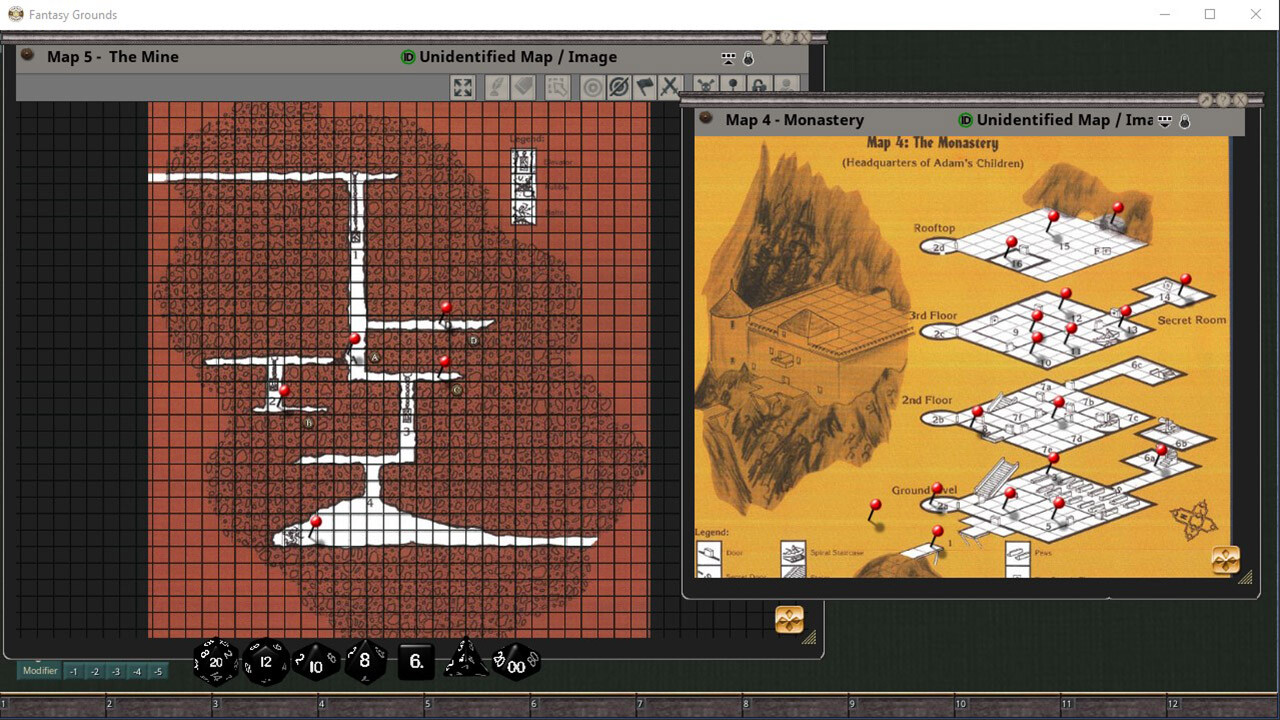Open the round menu button beside Map 5 title
The image size is (1280, 720).
pyautogui.click(x=28, y=56)
